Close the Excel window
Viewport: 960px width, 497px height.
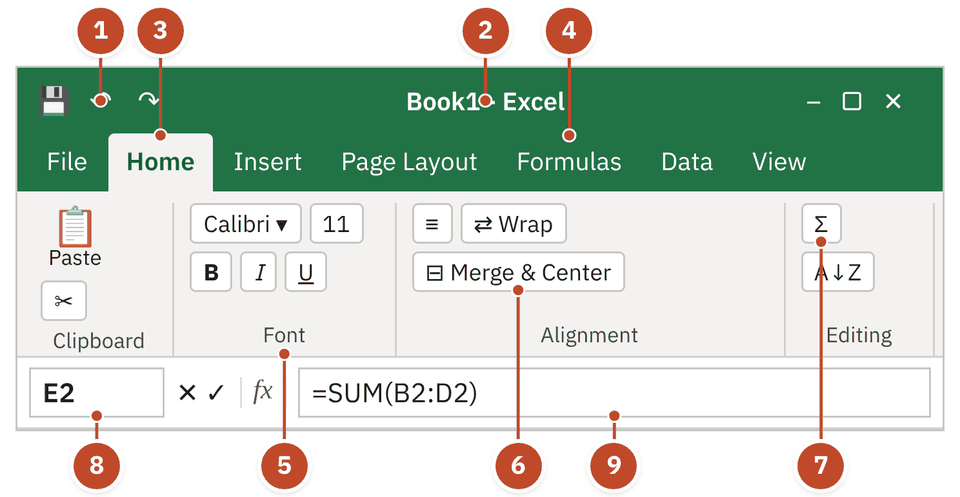click(893, 101)
